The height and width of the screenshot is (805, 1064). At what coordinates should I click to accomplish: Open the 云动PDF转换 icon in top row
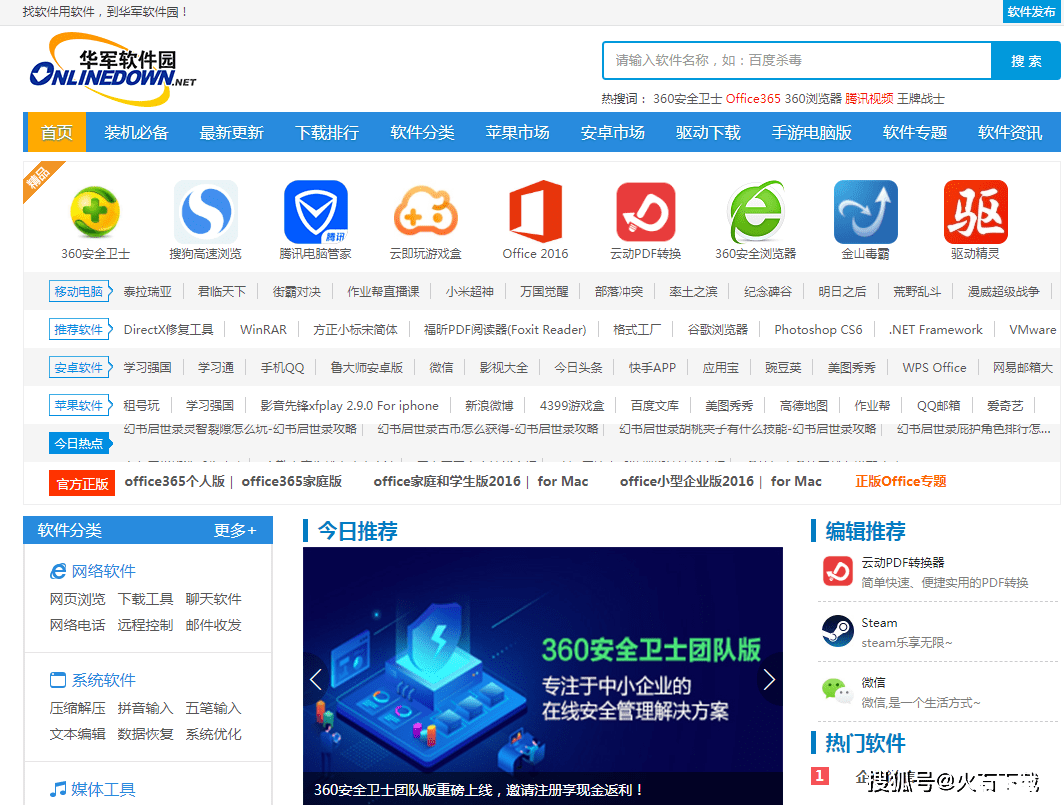pyautogui.click(x=645, y=212)
